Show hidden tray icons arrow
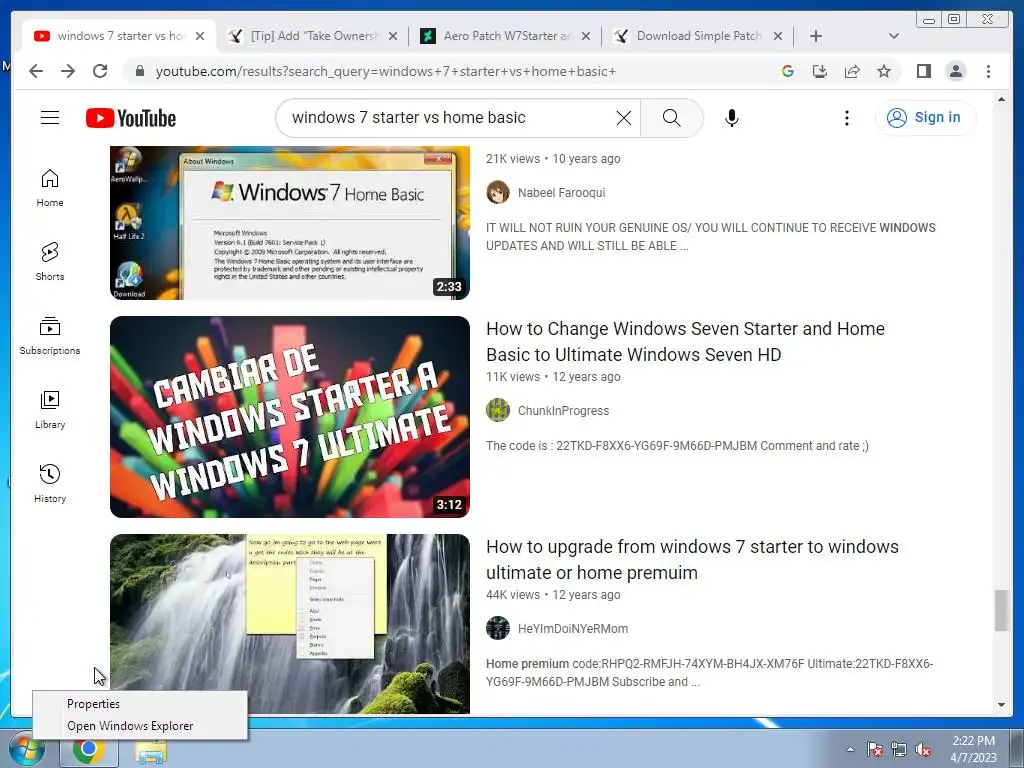1024x768 pixels. pos(850,749)
